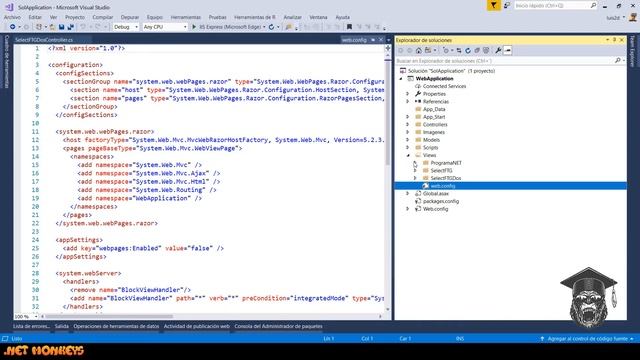Click the Open File toolbar icon
640x360 pixels.
(52, 27)
